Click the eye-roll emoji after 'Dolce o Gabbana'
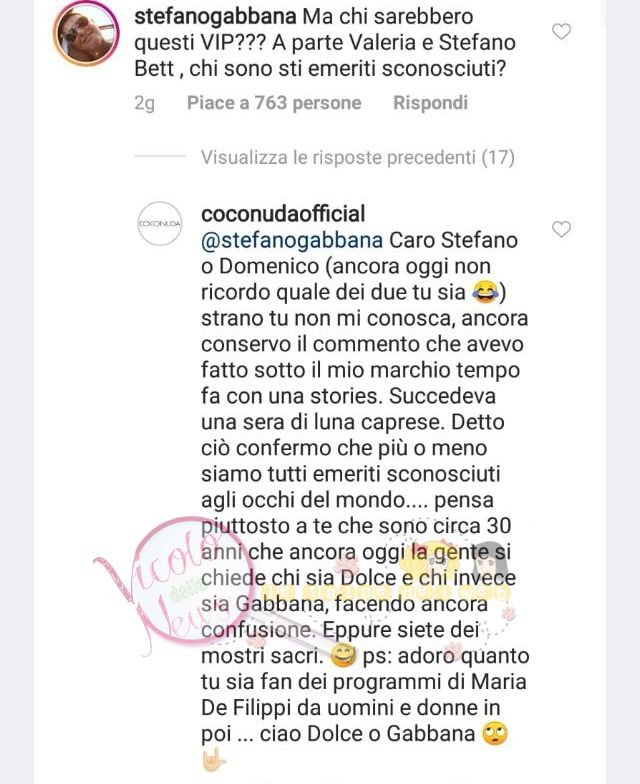The image size is (640, 784). coord(495,734)
